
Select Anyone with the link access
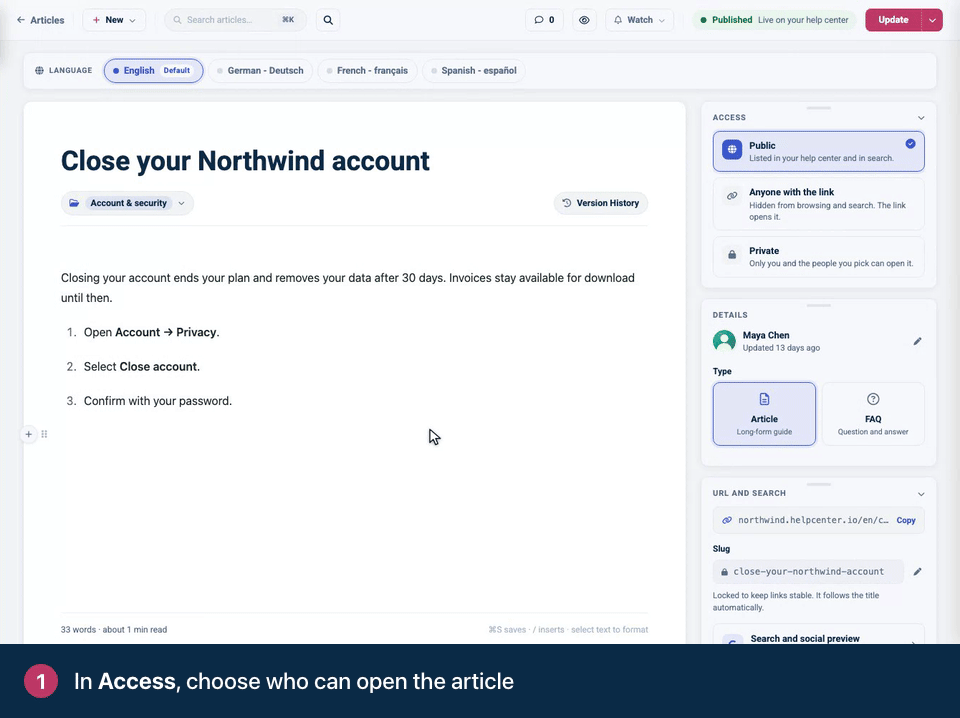819,204
